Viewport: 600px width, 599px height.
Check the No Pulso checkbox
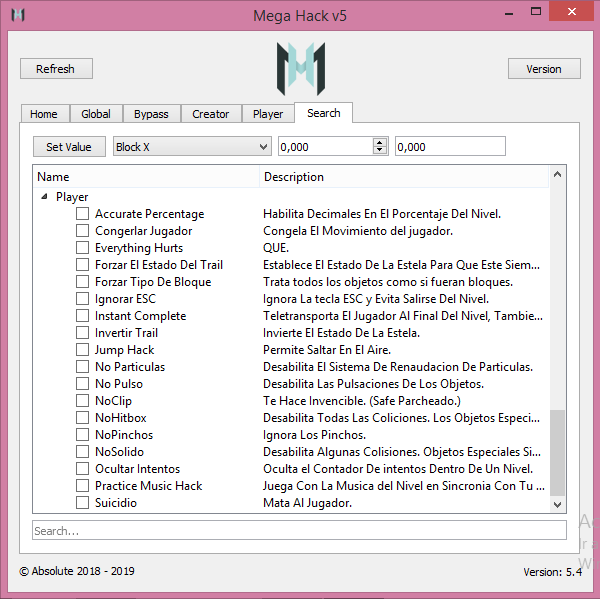(x=82, y=384)
